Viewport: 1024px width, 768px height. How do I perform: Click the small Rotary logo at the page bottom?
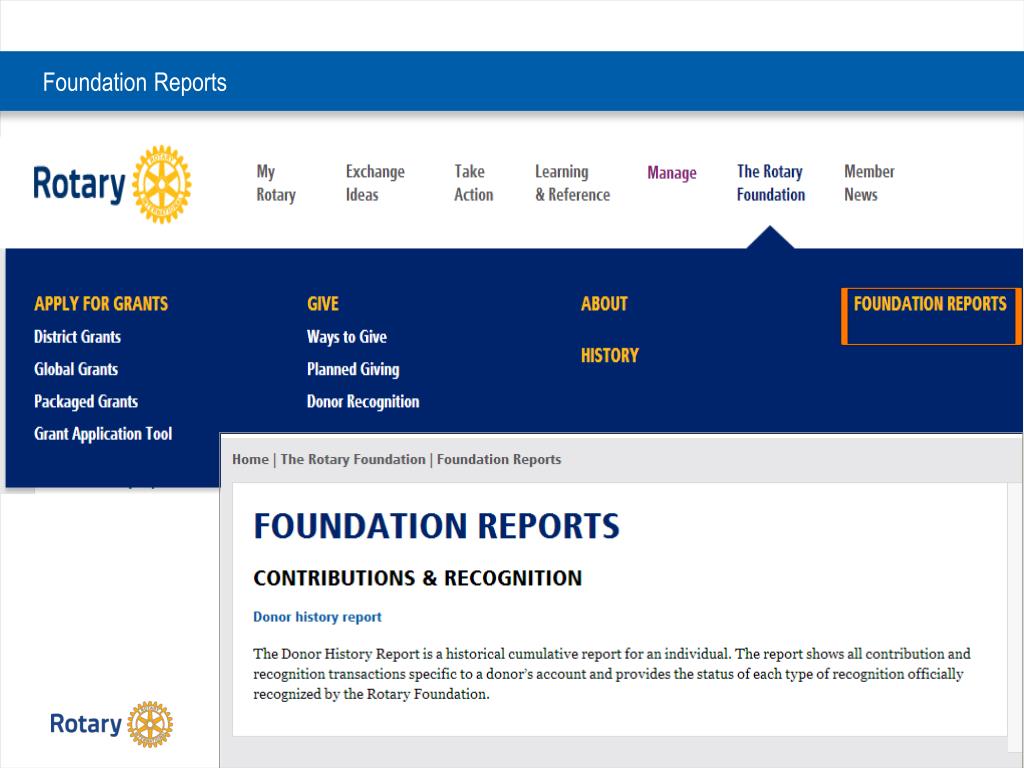(112, 724)
